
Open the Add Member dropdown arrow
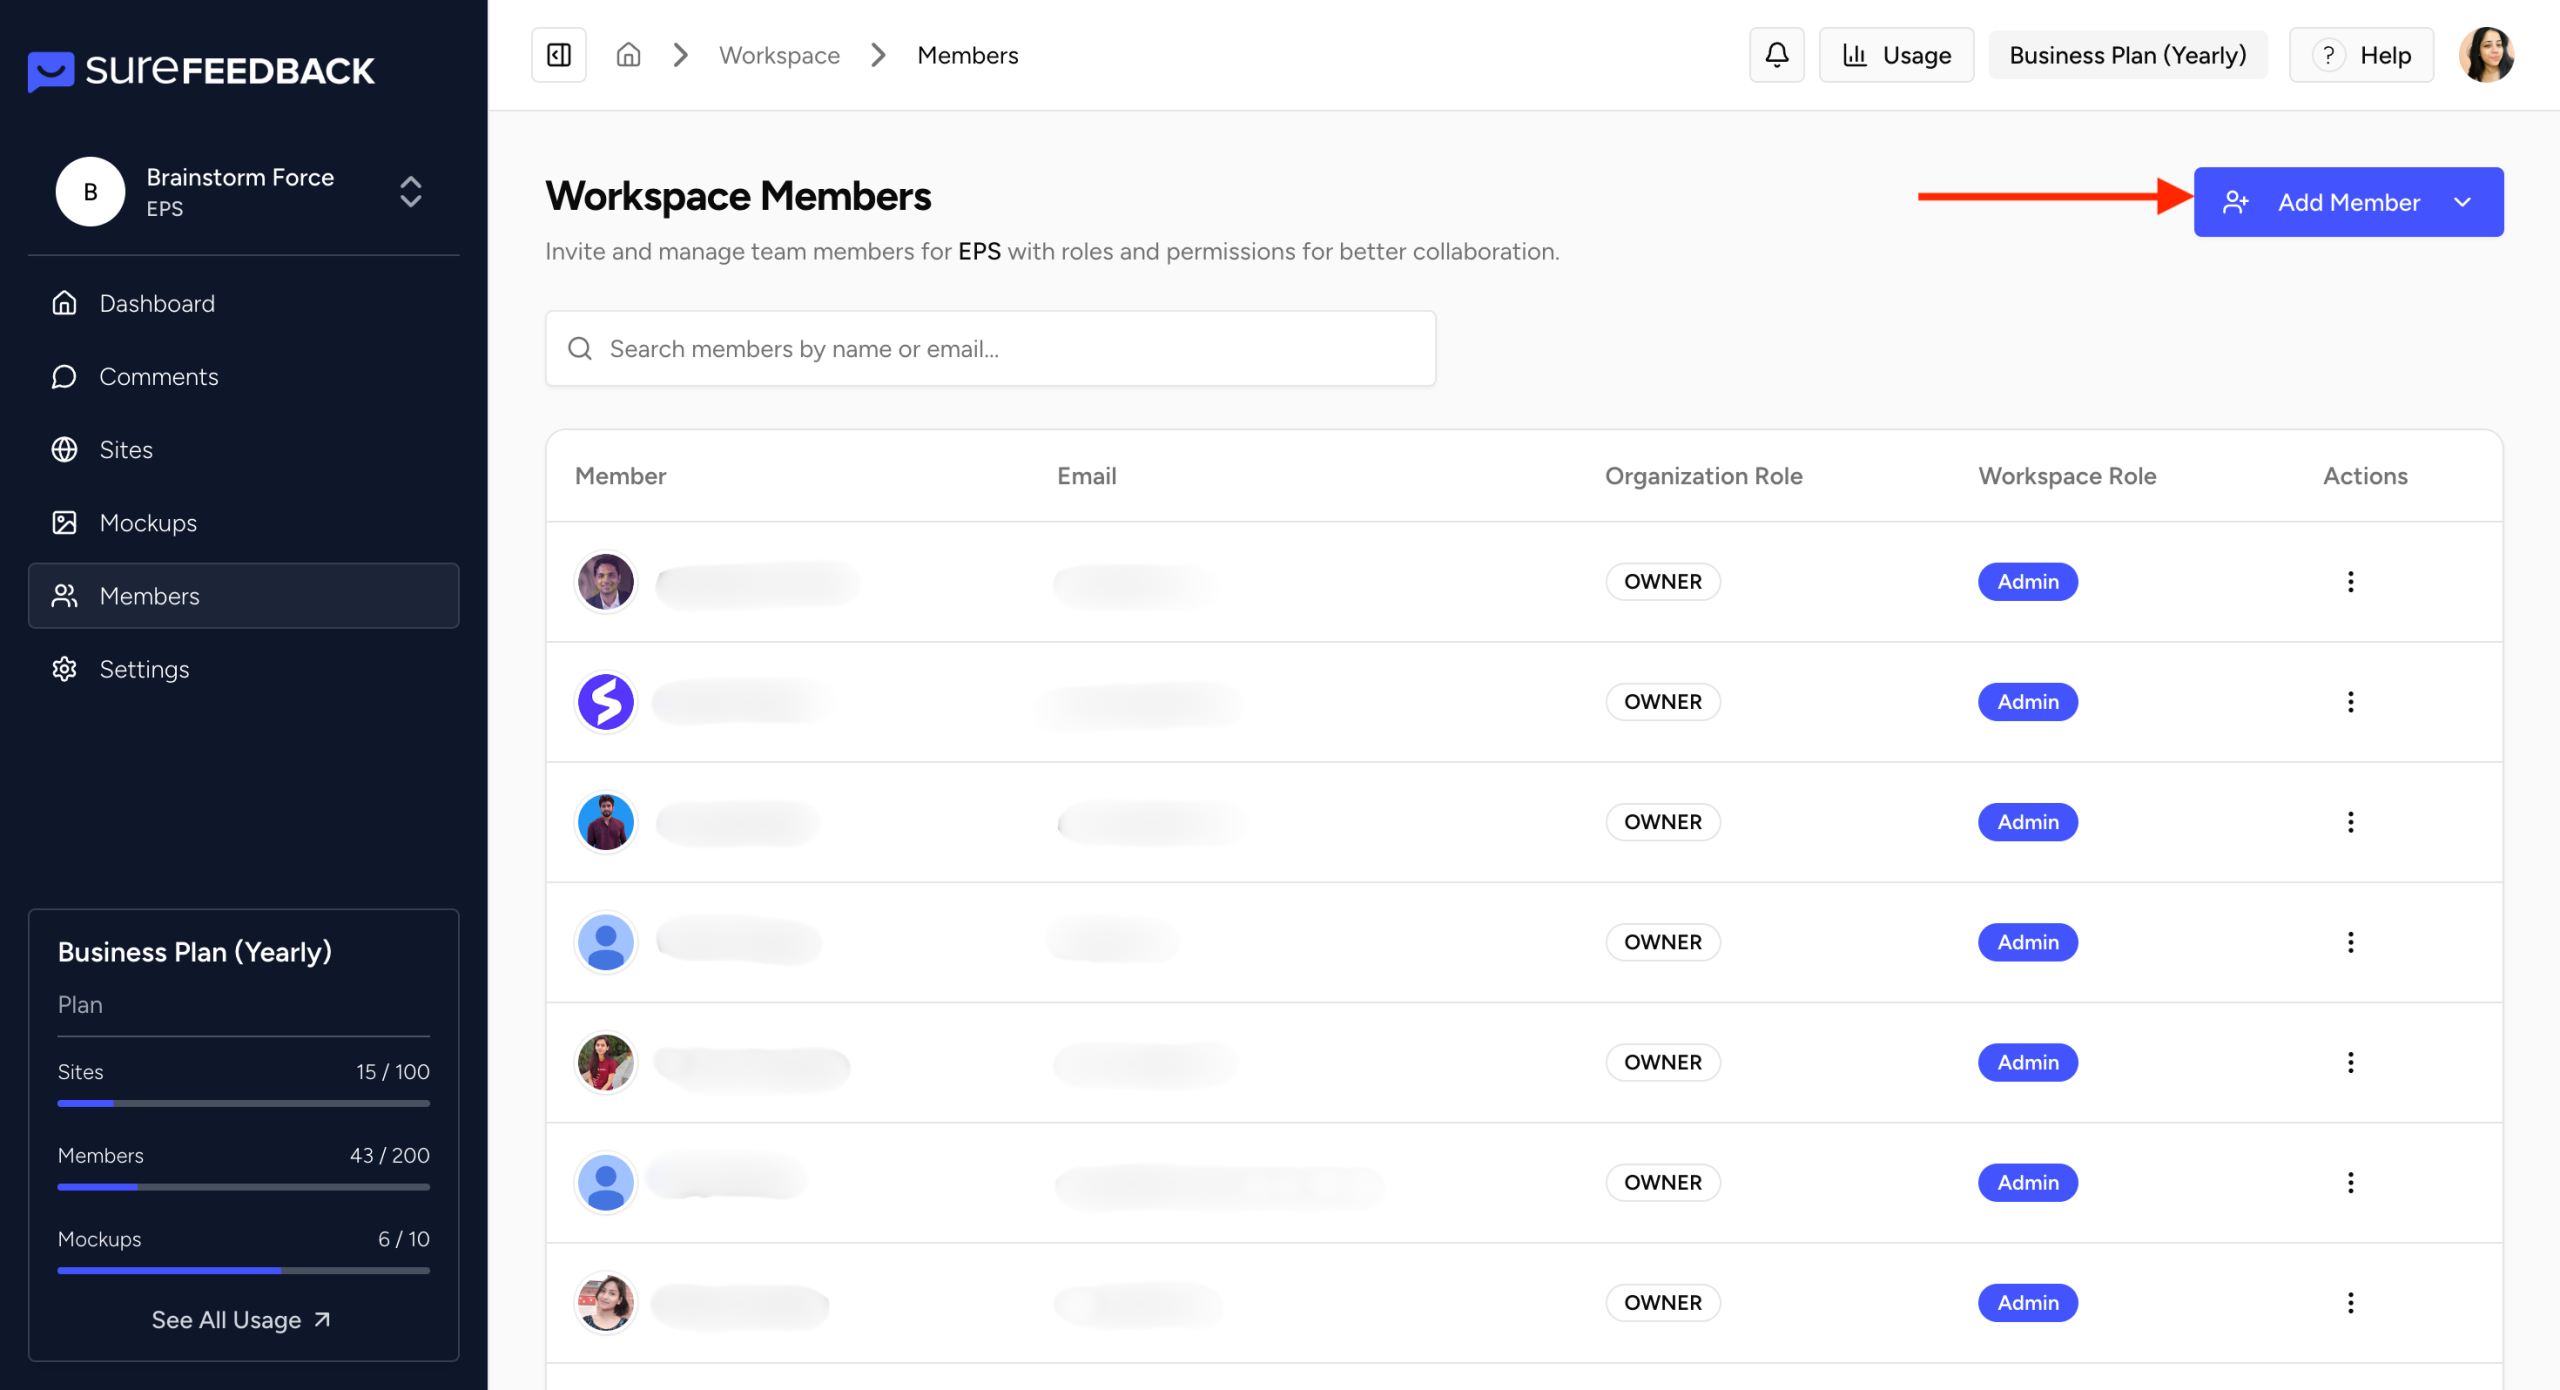[x=2462, y=202]
